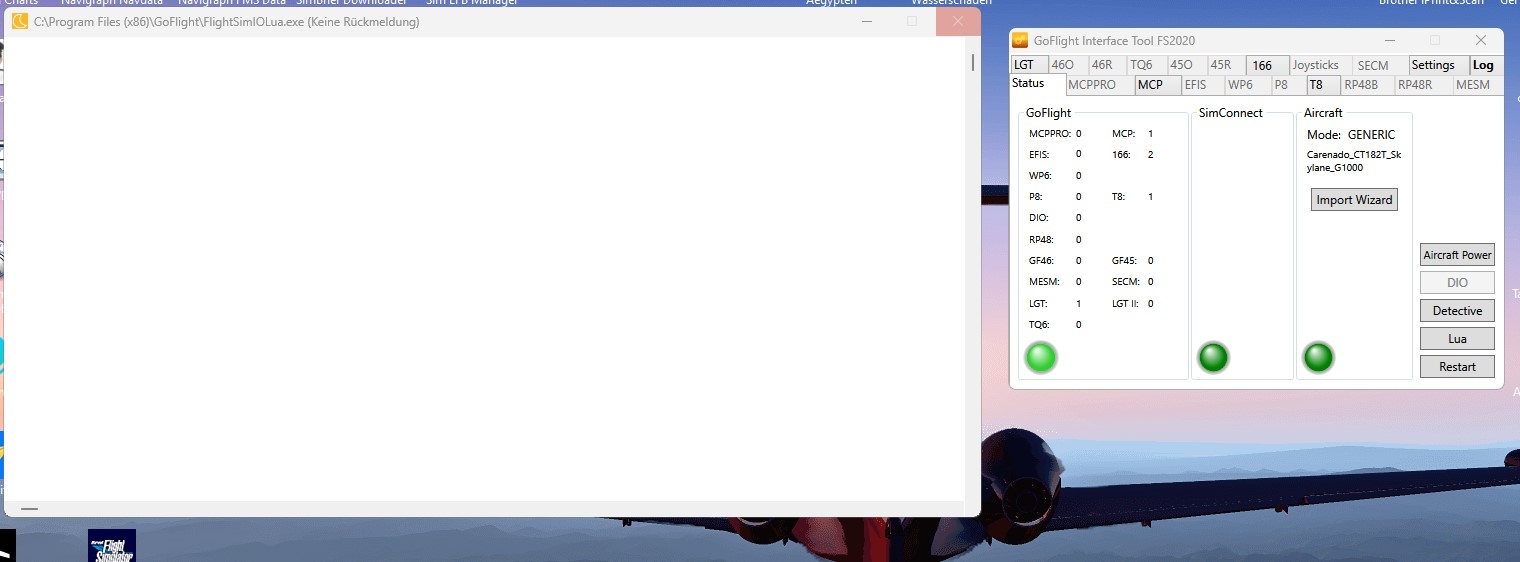Image resolution: width=1520 pixels, height=562 pixels.
Task: Open the P8 tab
Action: coord(1287,85)
